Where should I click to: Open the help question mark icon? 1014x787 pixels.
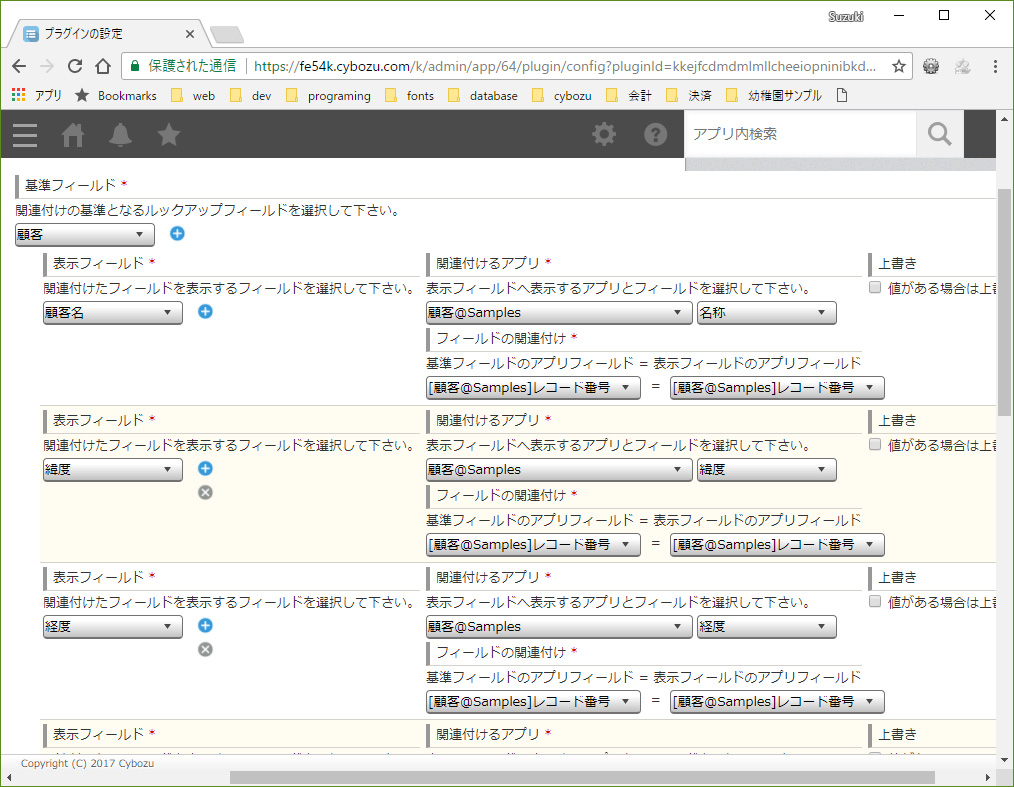pyautogui.click(x=655, y=135)
